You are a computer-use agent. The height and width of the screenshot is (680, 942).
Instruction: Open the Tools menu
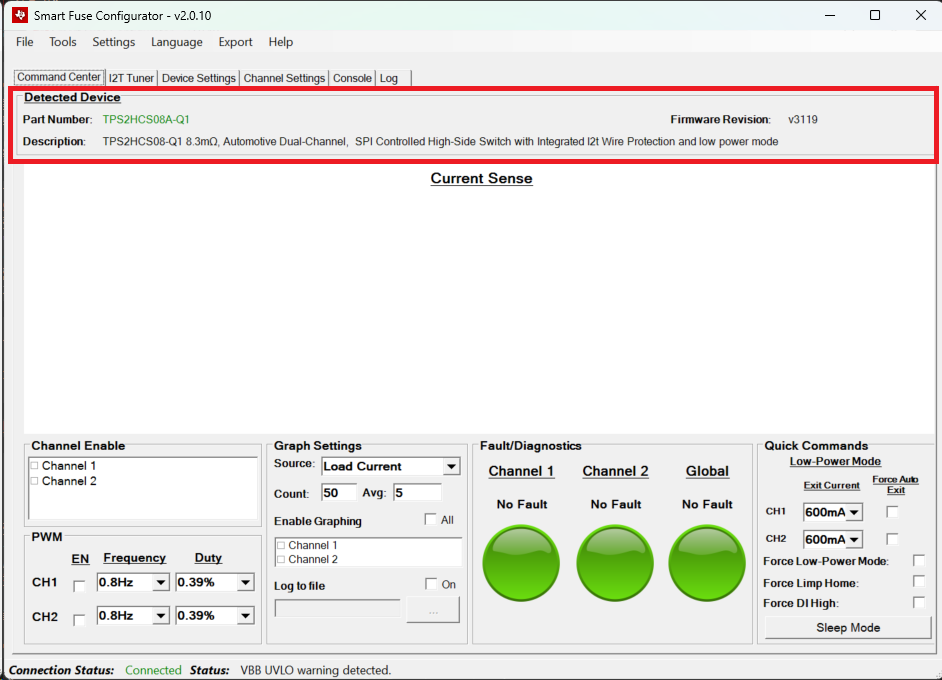(63, 42)
